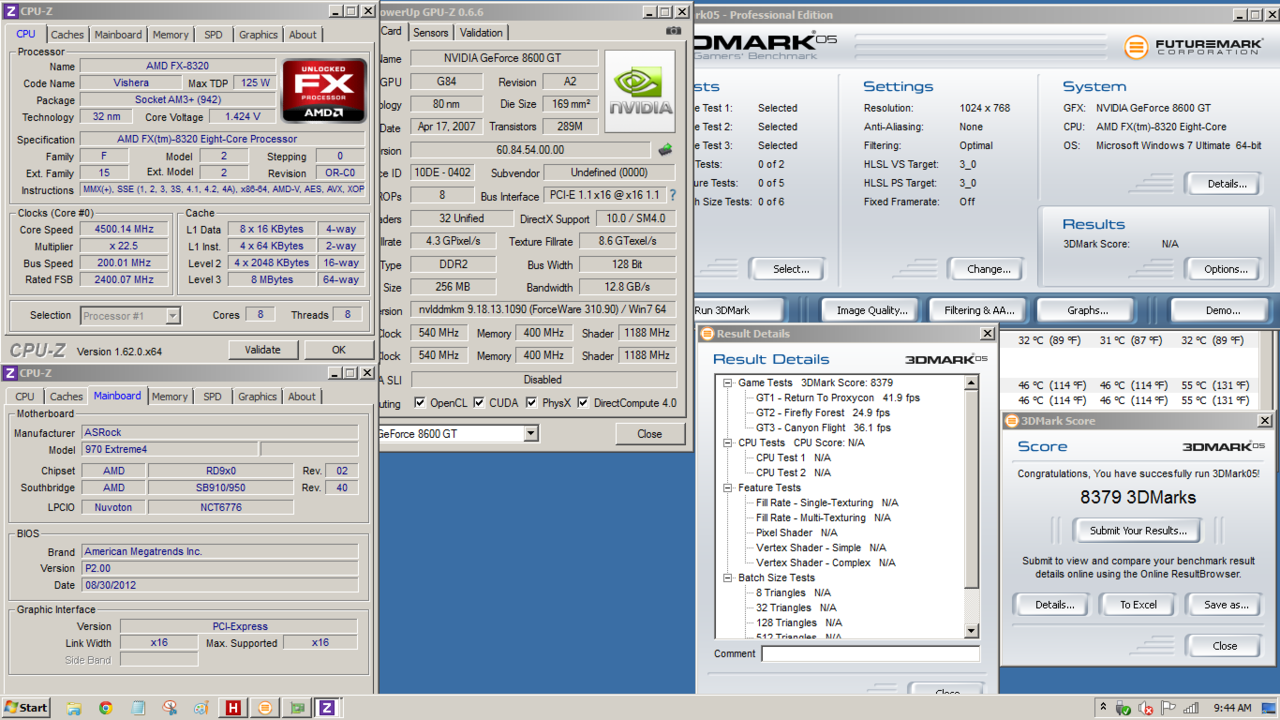The height and width of the screenshot is (720, 1280).
Task: Click Submit Your Results button
Action: (x=1138, y=531)
